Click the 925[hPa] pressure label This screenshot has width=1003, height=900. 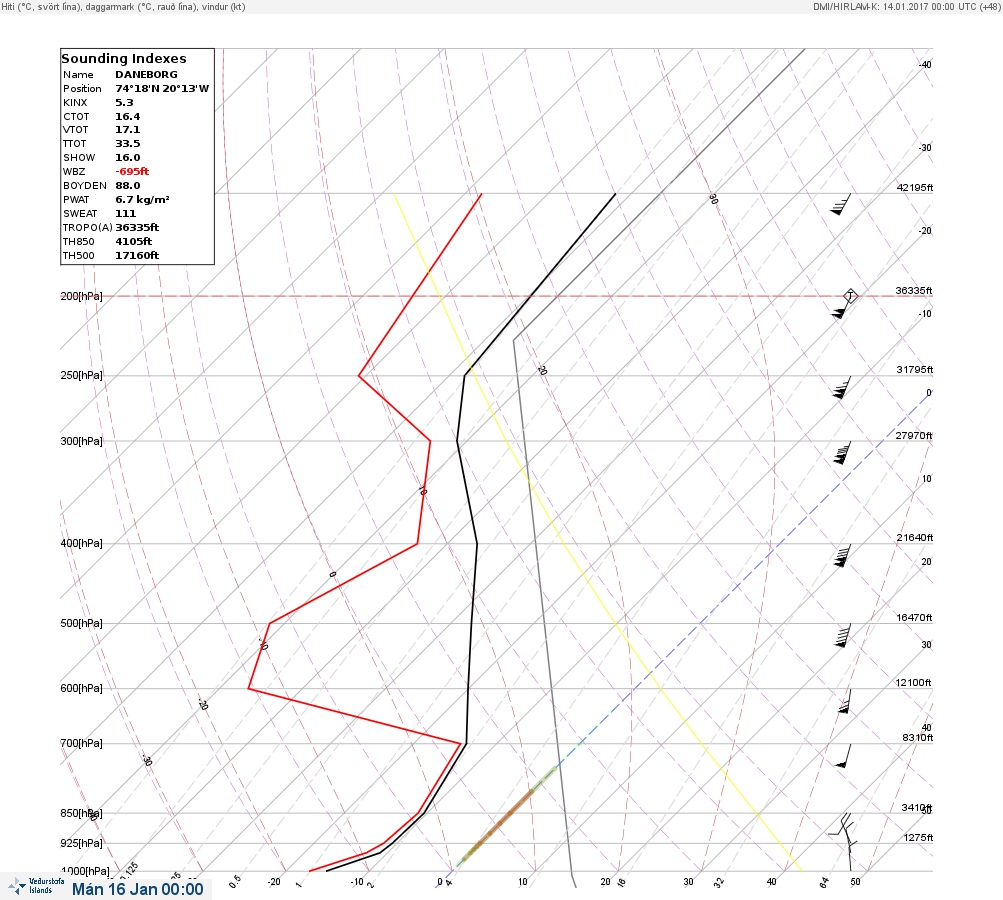pos(81,844)
